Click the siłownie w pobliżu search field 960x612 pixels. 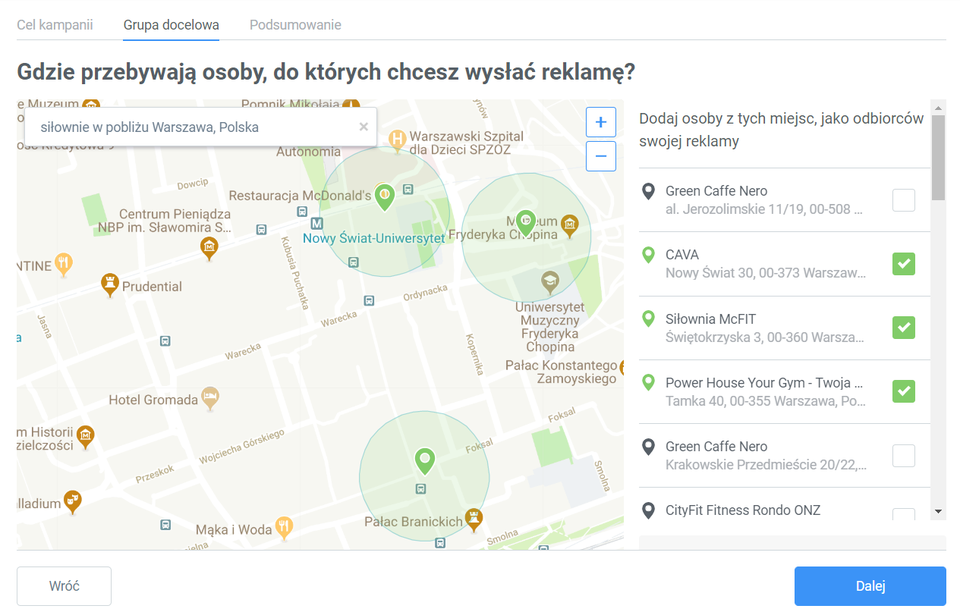[x=200, y=127]
